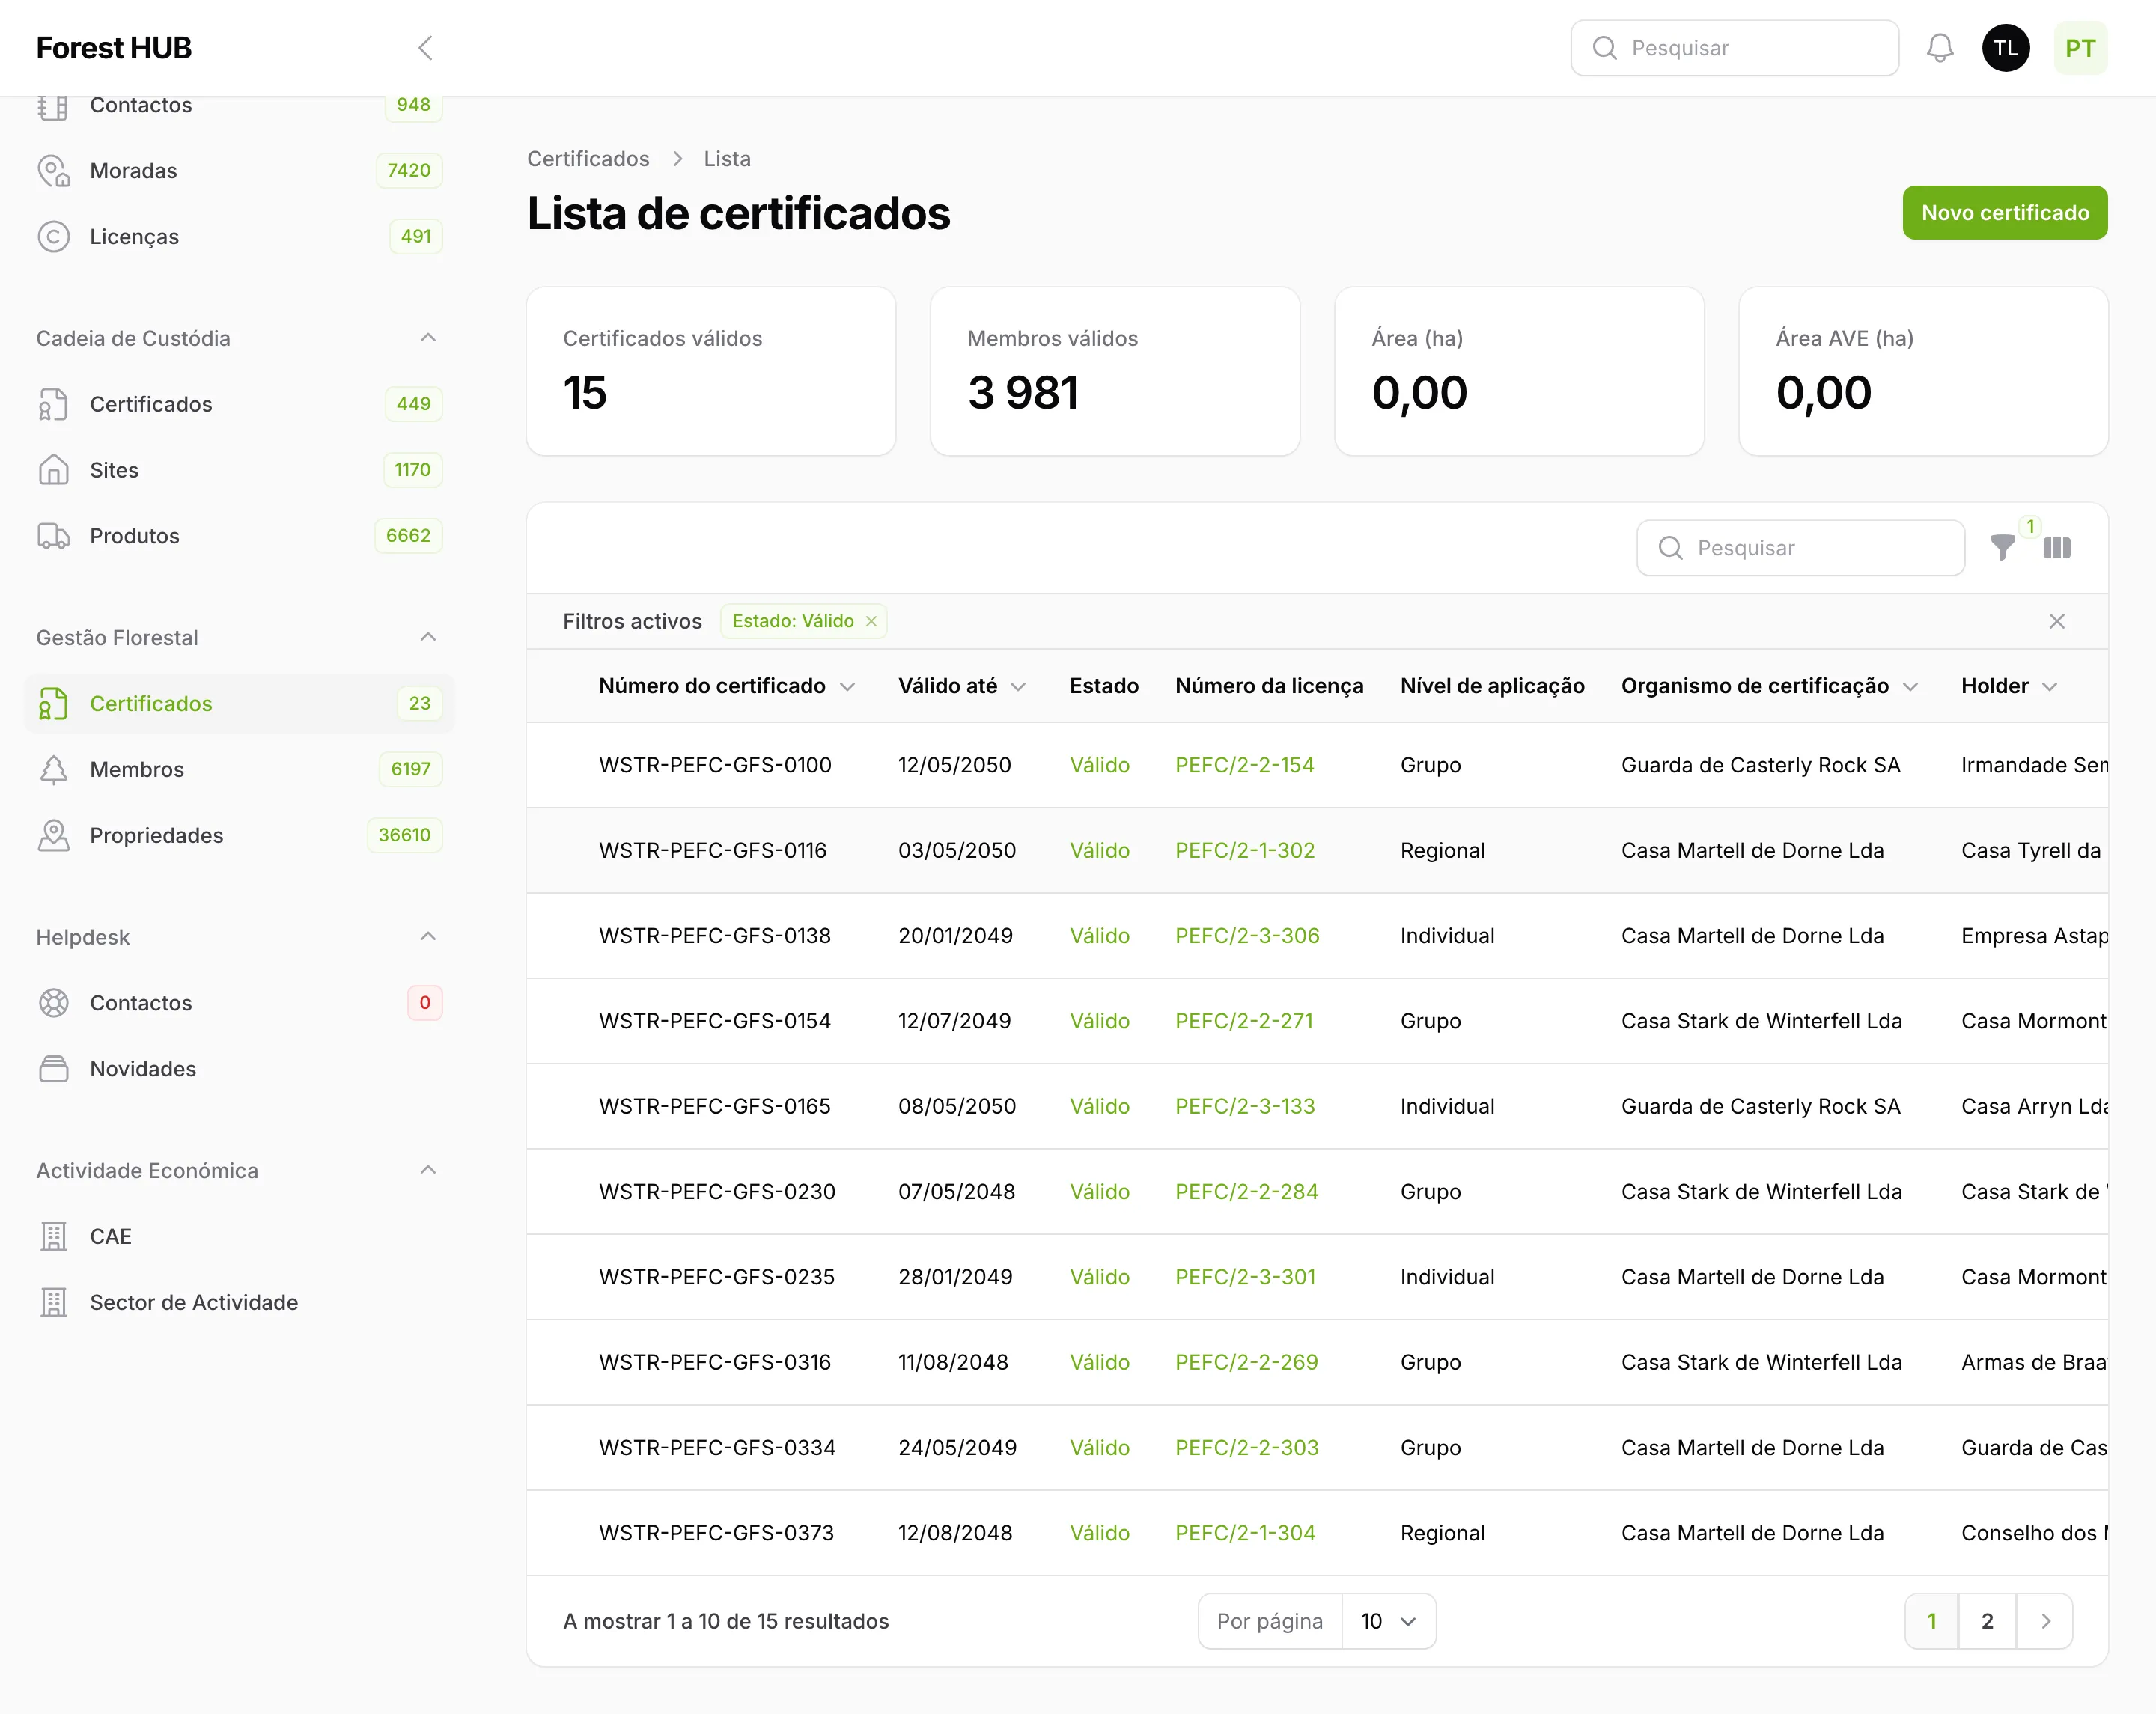This screenshot has width=2156, height=1714.
Task: Click the Sector de Actividade icon
Action: [54, 1303]
